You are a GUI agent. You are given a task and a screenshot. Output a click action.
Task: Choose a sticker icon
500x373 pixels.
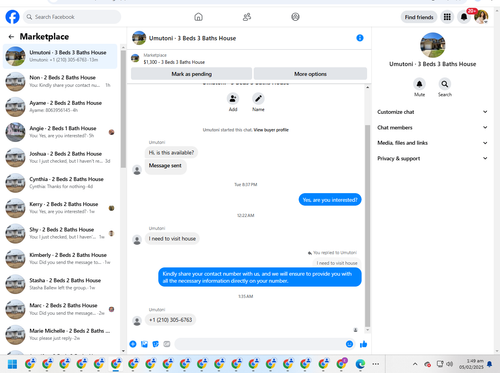[x=156, y=344]
